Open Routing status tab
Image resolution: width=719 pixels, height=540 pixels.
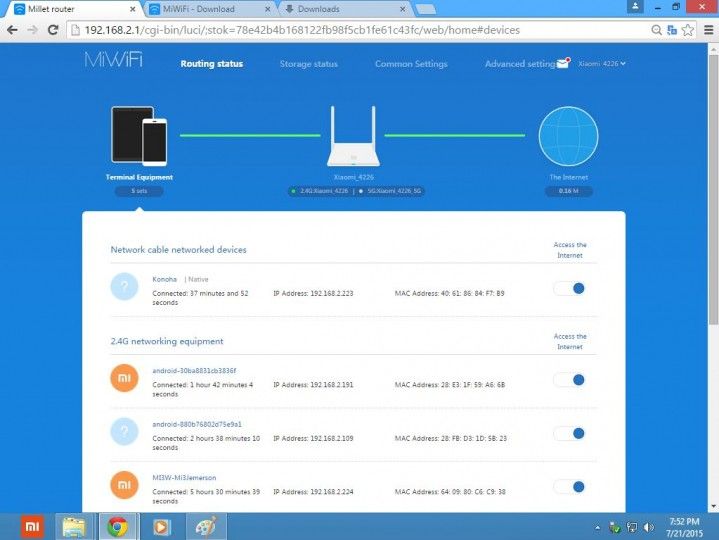coord(212,64)
